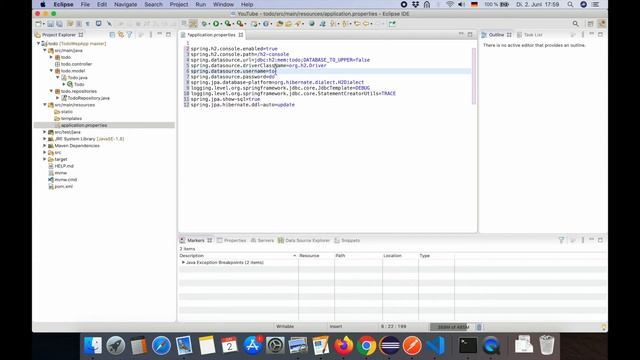Open Google Chrome from the Dock

point(367,346)
